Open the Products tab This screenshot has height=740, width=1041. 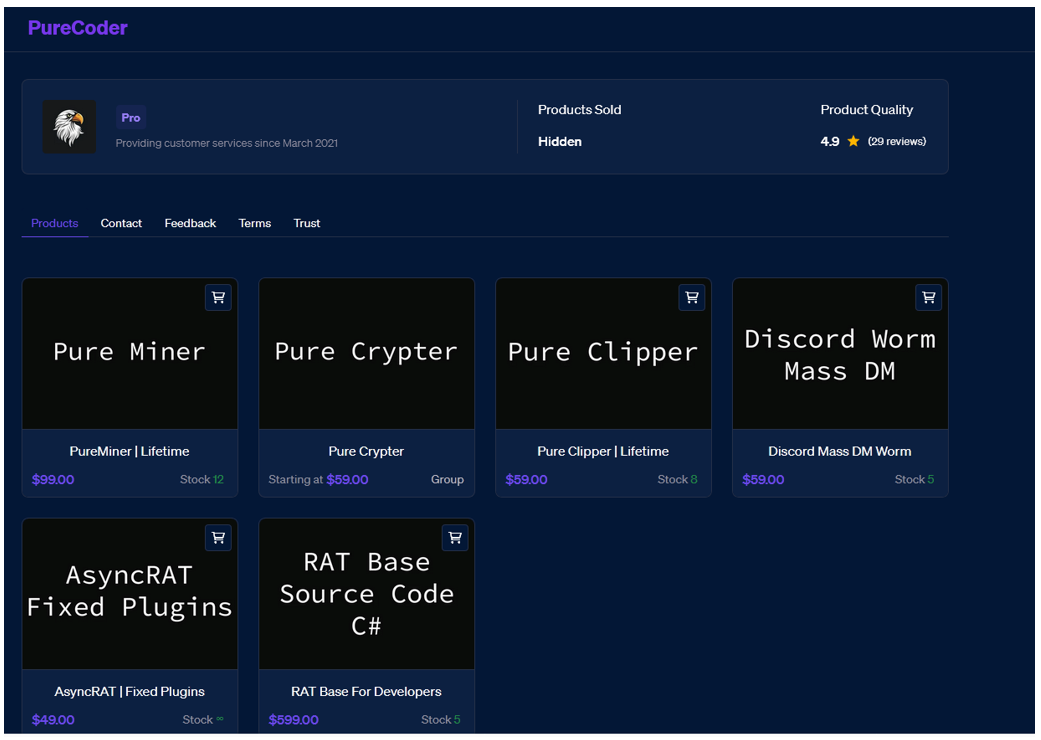(54, 223)
